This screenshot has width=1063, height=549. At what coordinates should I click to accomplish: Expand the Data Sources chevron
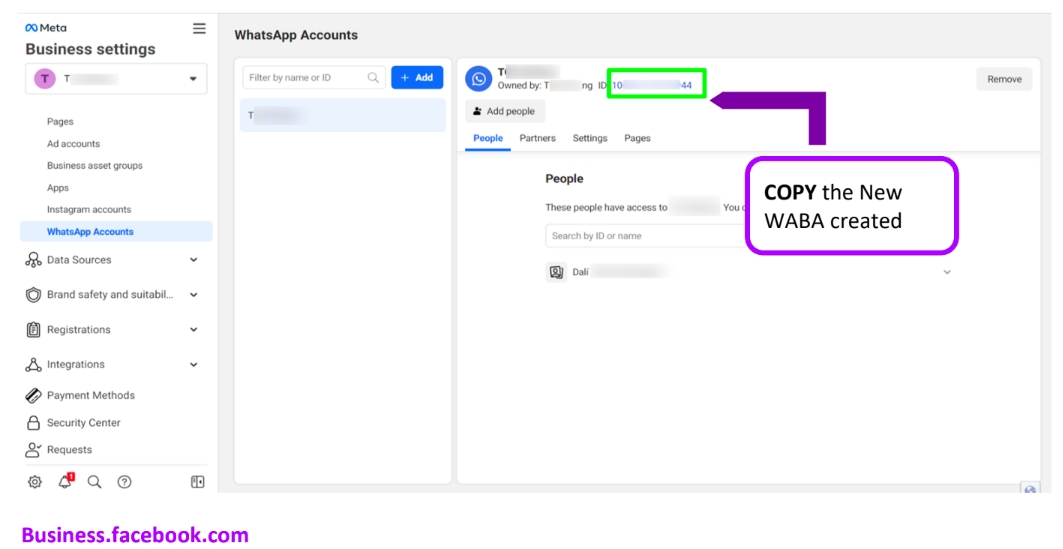click(x=193, y=260)
